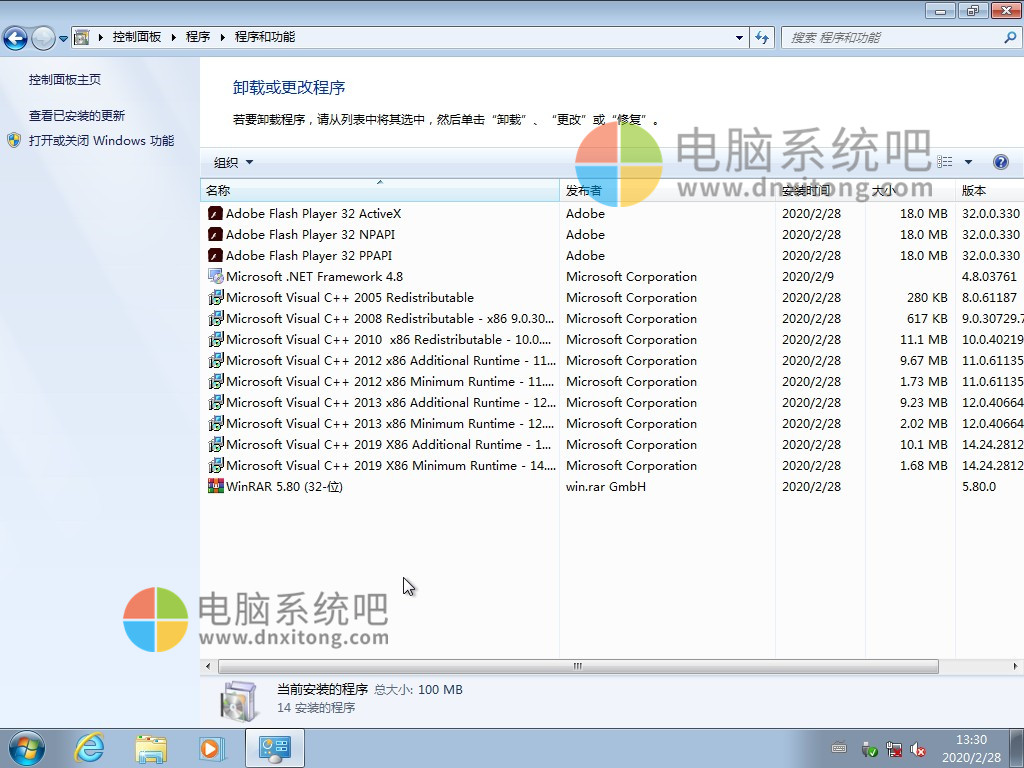Image resolution: width=1024 pixels, height=768 pixels.
Task: Open 查看已安装的更新 link
Action: (76, 116)
